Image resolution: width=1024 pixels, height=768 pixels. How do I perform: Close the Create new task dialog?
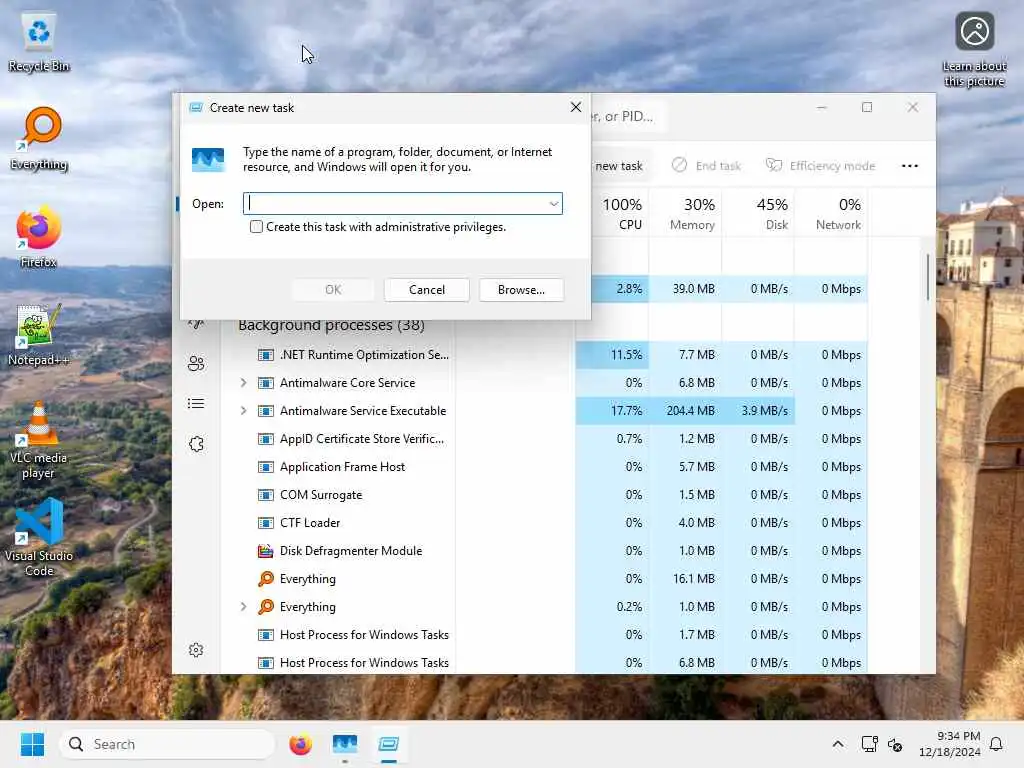pyautogui.click(x=575, y=107)
